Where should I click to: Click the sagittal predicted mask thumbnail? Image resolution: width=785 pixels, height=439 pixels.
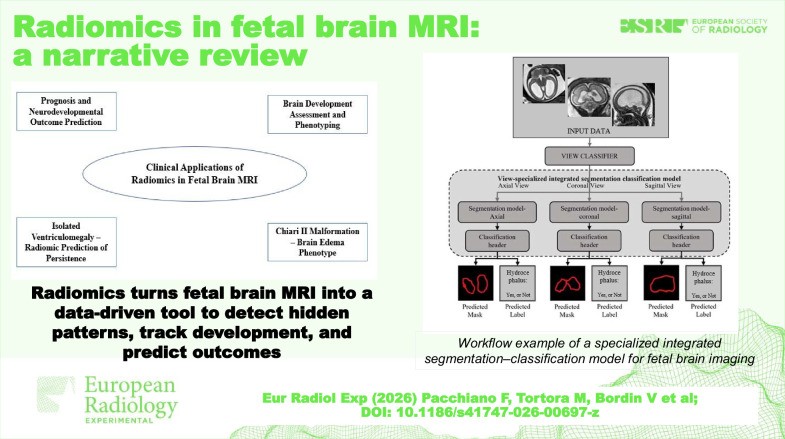point(661,283)
